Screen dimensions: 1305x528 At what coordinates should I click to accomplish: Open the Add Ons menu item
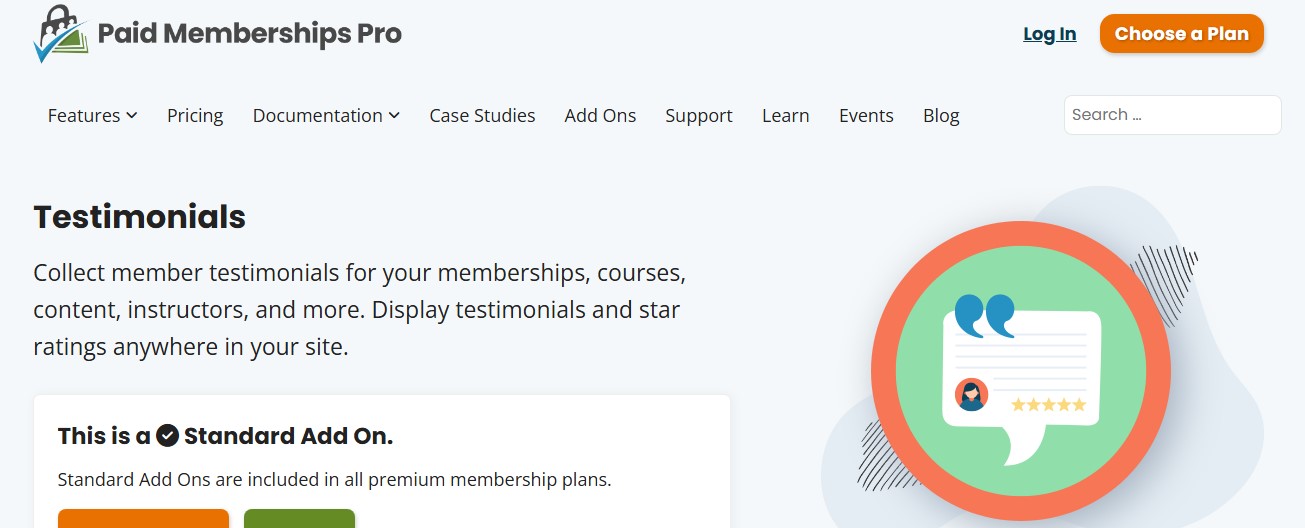point(600,116)
